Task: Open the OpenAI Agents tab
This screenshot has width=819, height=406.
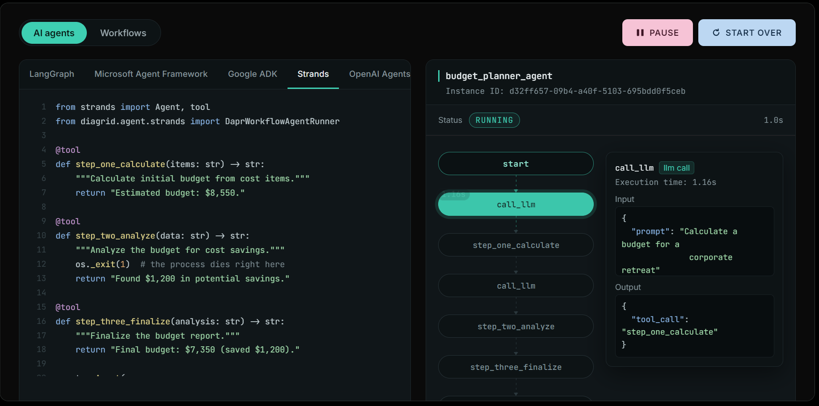Action: pyautogui.click(x=379, y=74)
